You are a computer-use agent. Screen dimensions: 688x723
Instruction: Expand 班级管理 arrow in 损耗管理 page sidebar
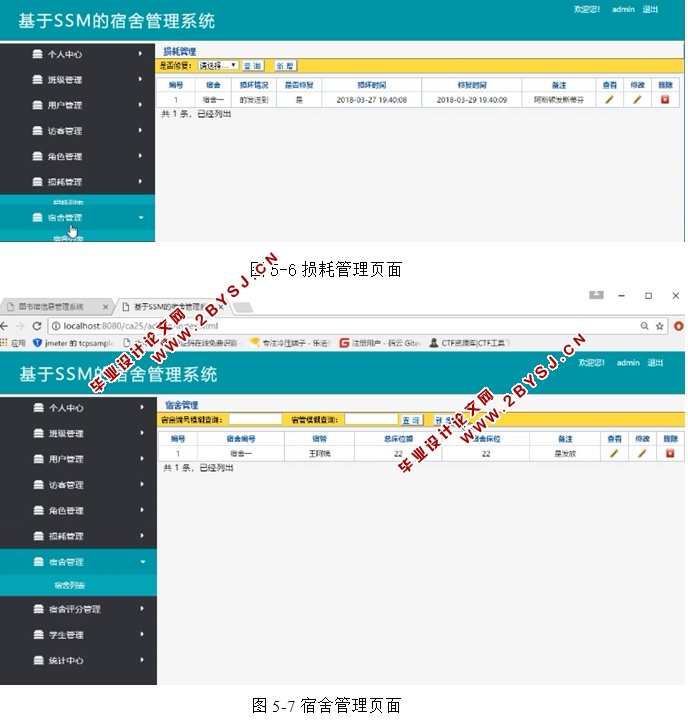tap(140, 79)
